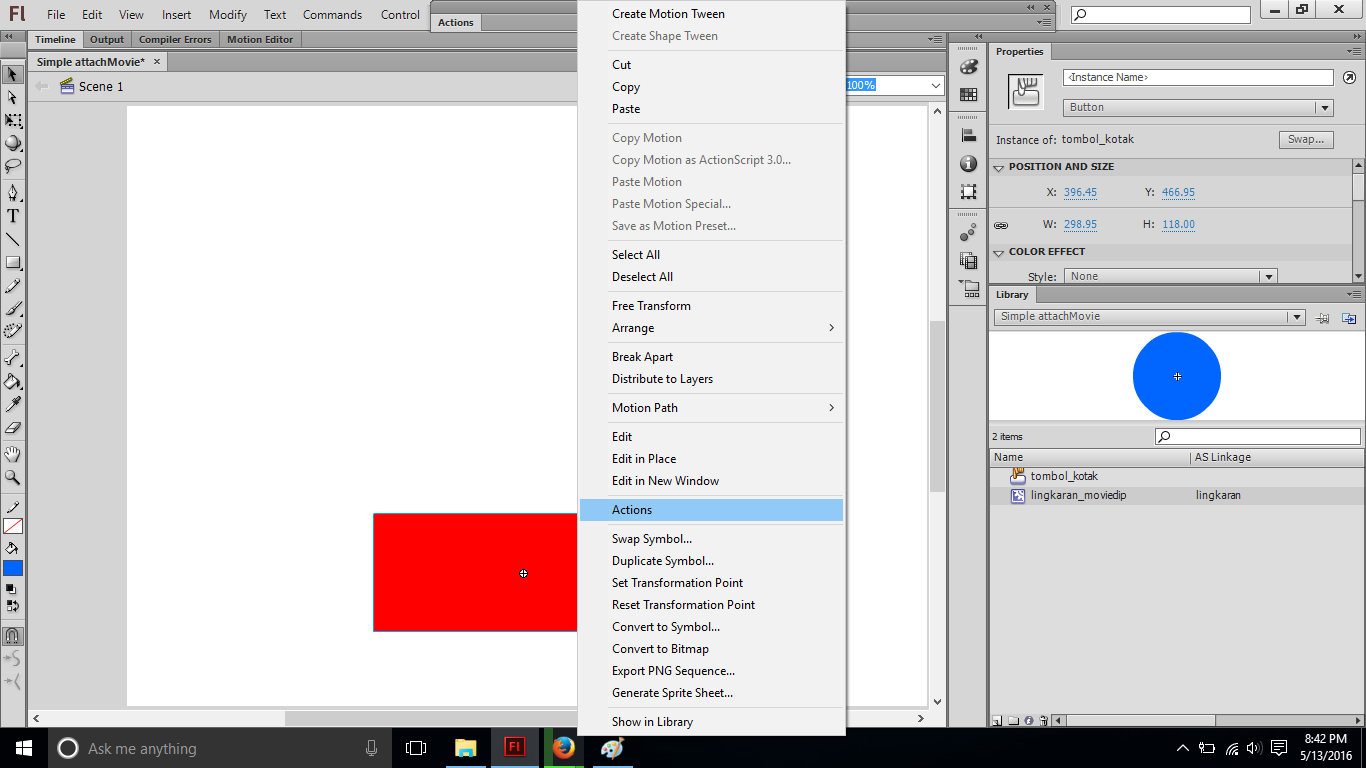Open the Info panel icon
Viewport: 1366px width, 768px height.
(968, 164)
